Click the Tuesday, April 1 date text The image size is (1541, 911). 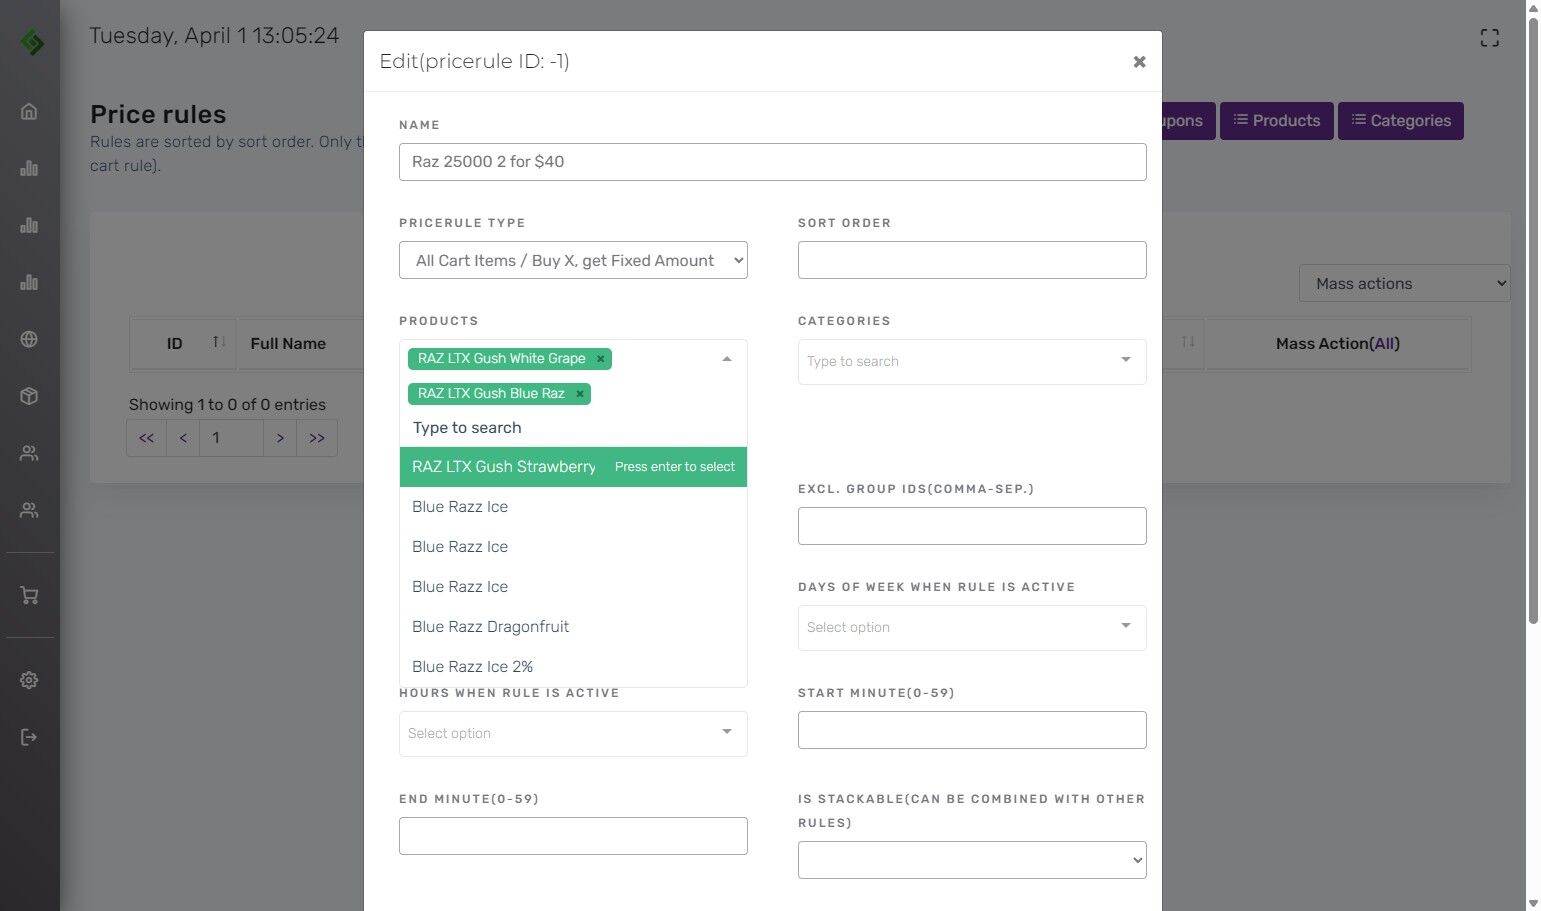coord(214,36)
